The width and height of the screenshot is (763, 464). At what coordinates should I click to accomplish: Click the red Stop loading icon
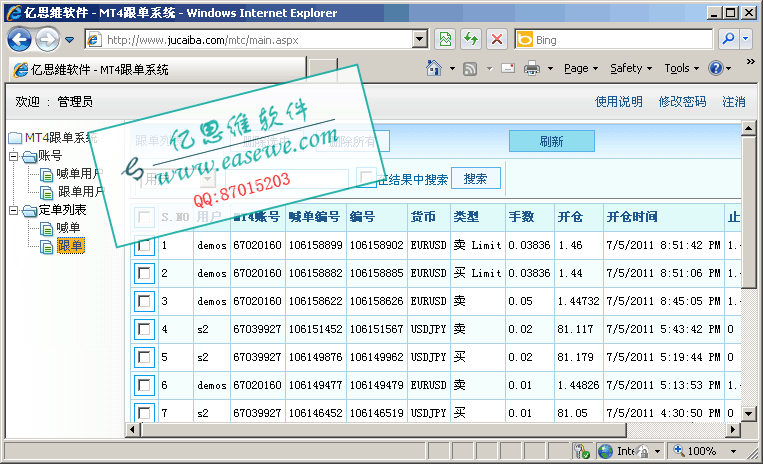pos(496,39)
